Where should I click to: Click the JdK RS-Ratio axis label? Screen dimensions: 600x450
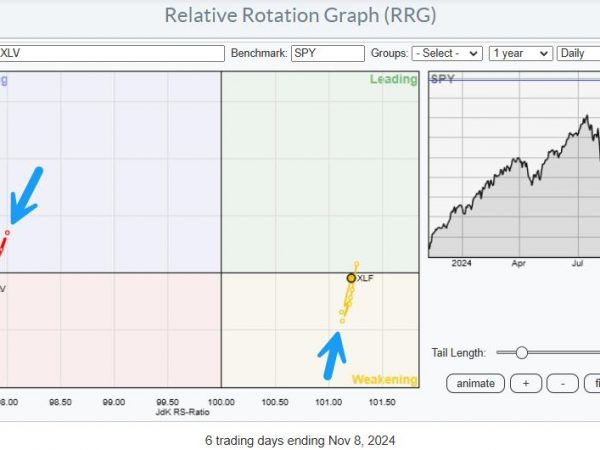click(183, 412)
